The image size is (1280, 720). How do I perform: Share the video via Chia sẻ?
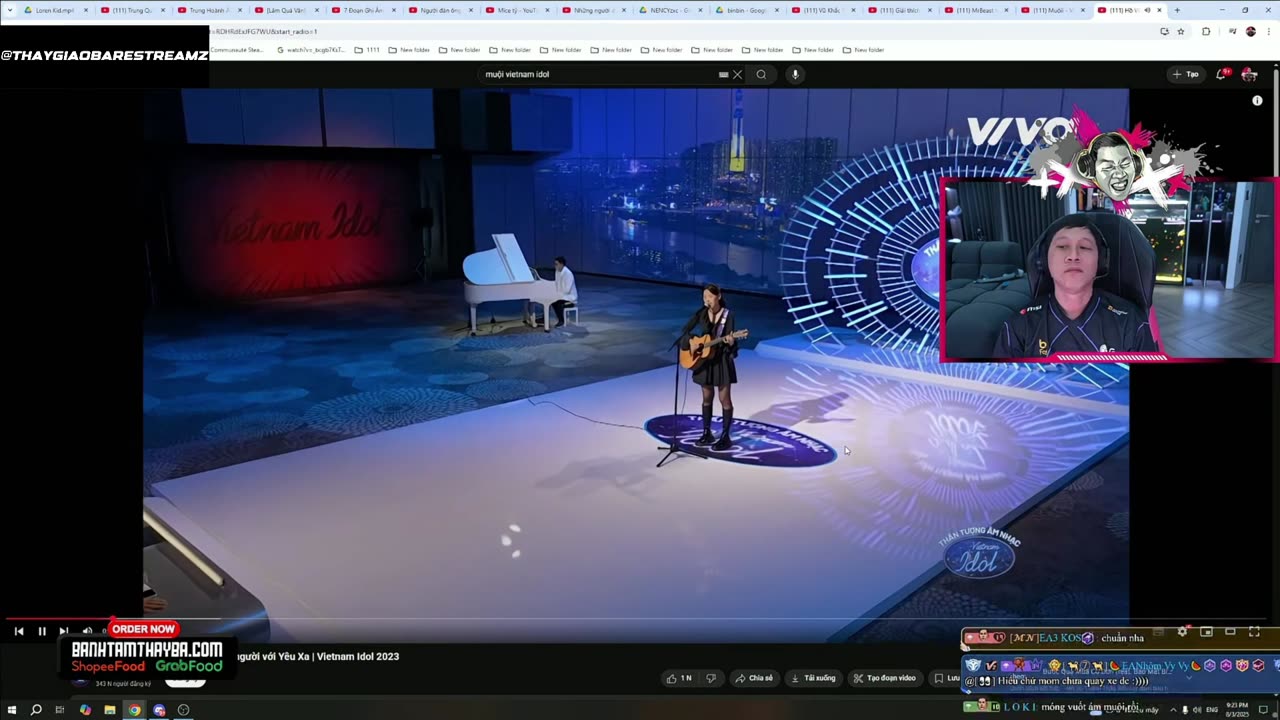click(x=754, y=678)
